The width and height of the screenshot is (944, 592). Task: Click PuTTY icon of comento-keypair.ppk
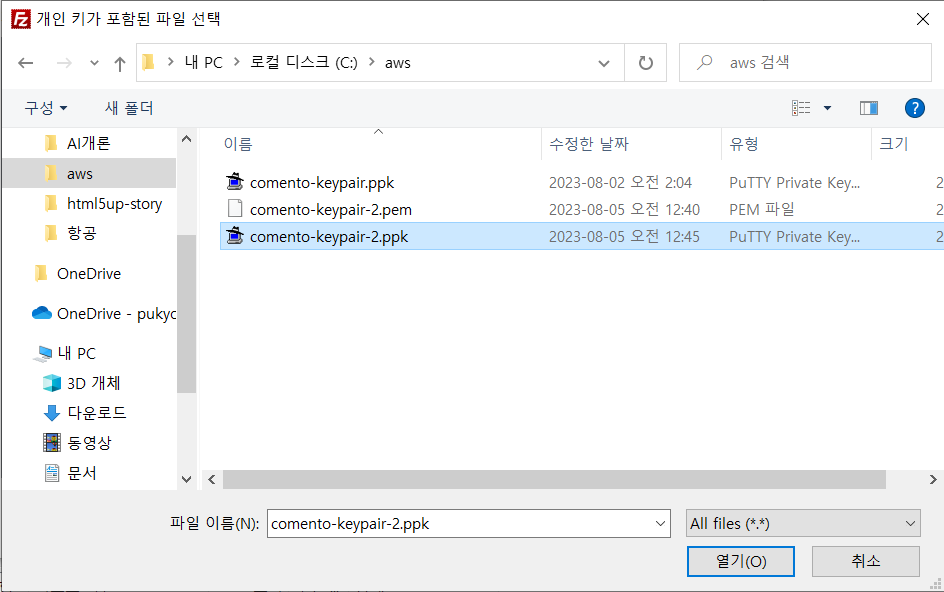pyautogui.click(x=235, y=182)
